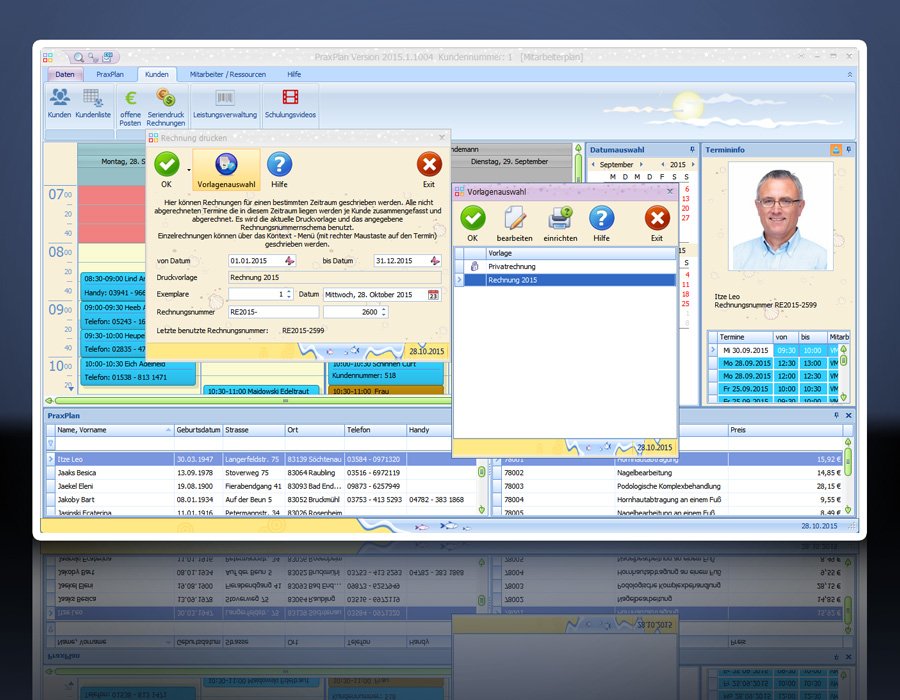The width and height of the screenshot is (900, 700).
Task: Select Termine row Mi 30.09.2015
Action: click(773, 350)
